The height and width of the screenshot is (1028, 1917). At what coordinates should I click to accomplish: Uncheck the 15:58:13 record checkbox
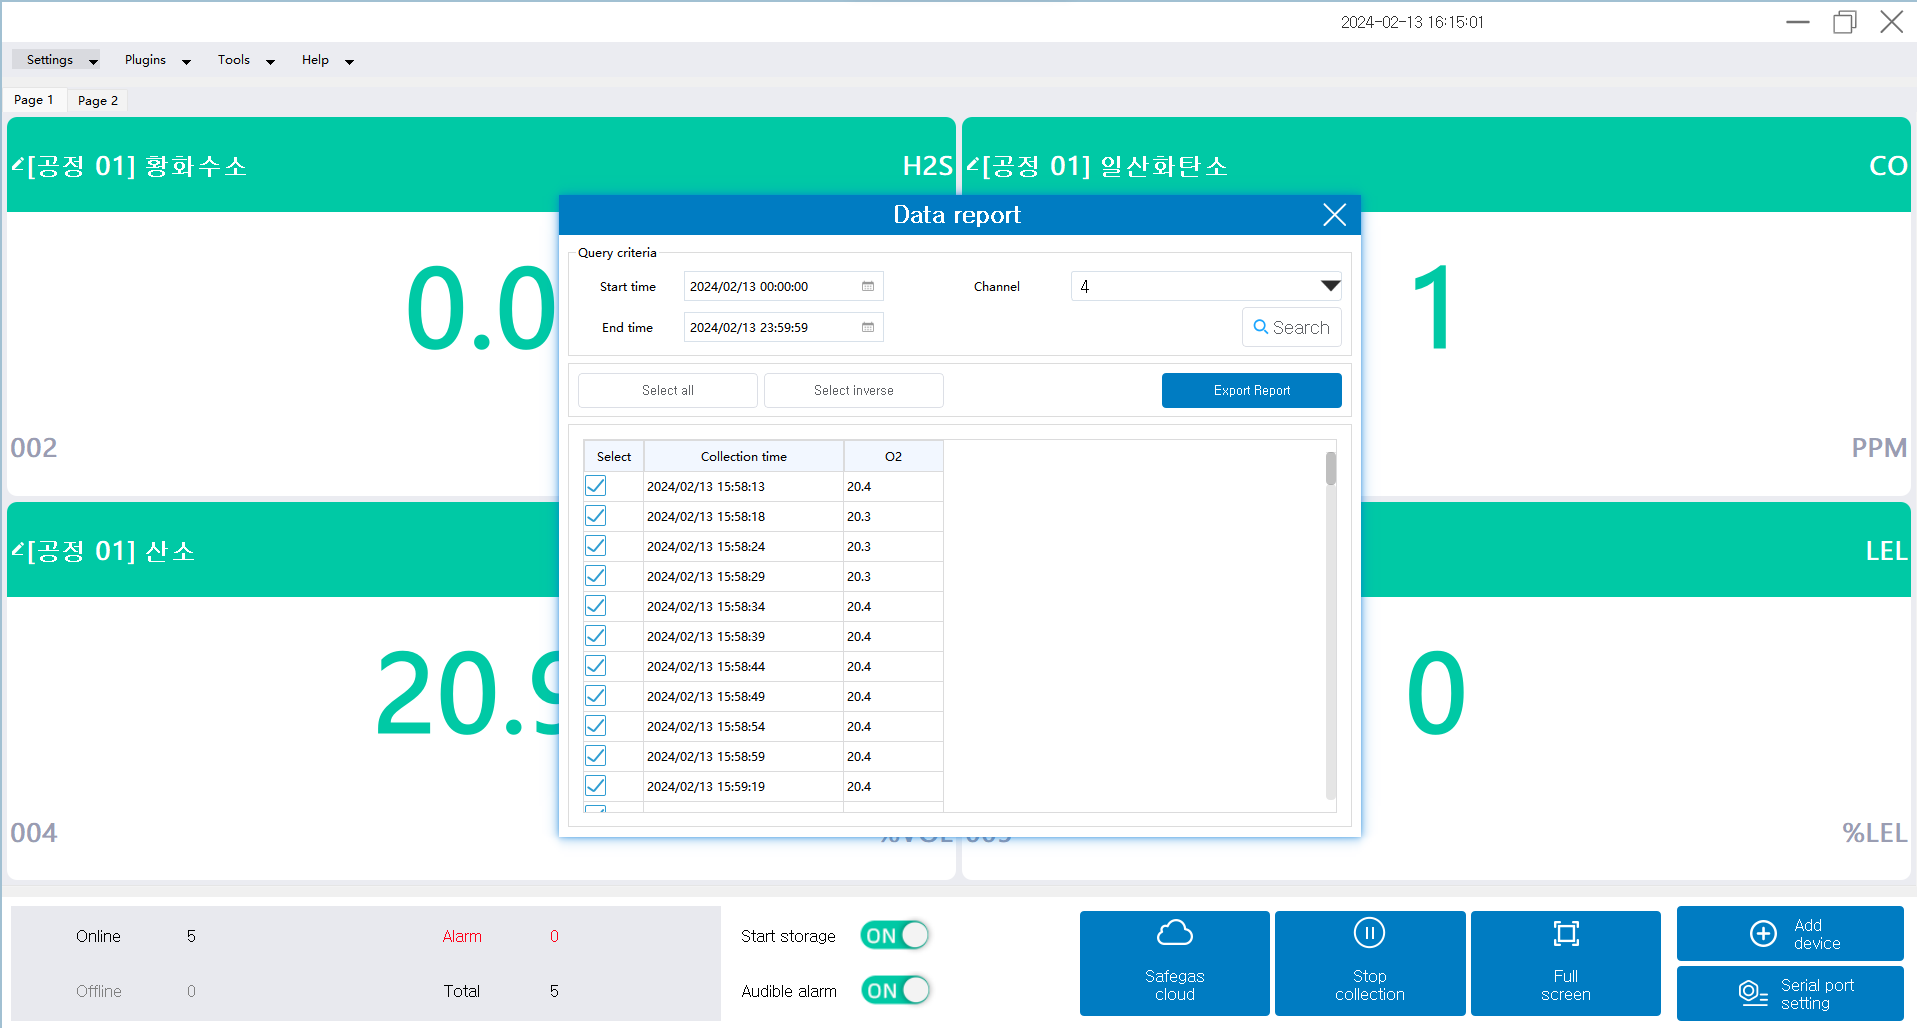pyautogui.click(x=596, y=486)
